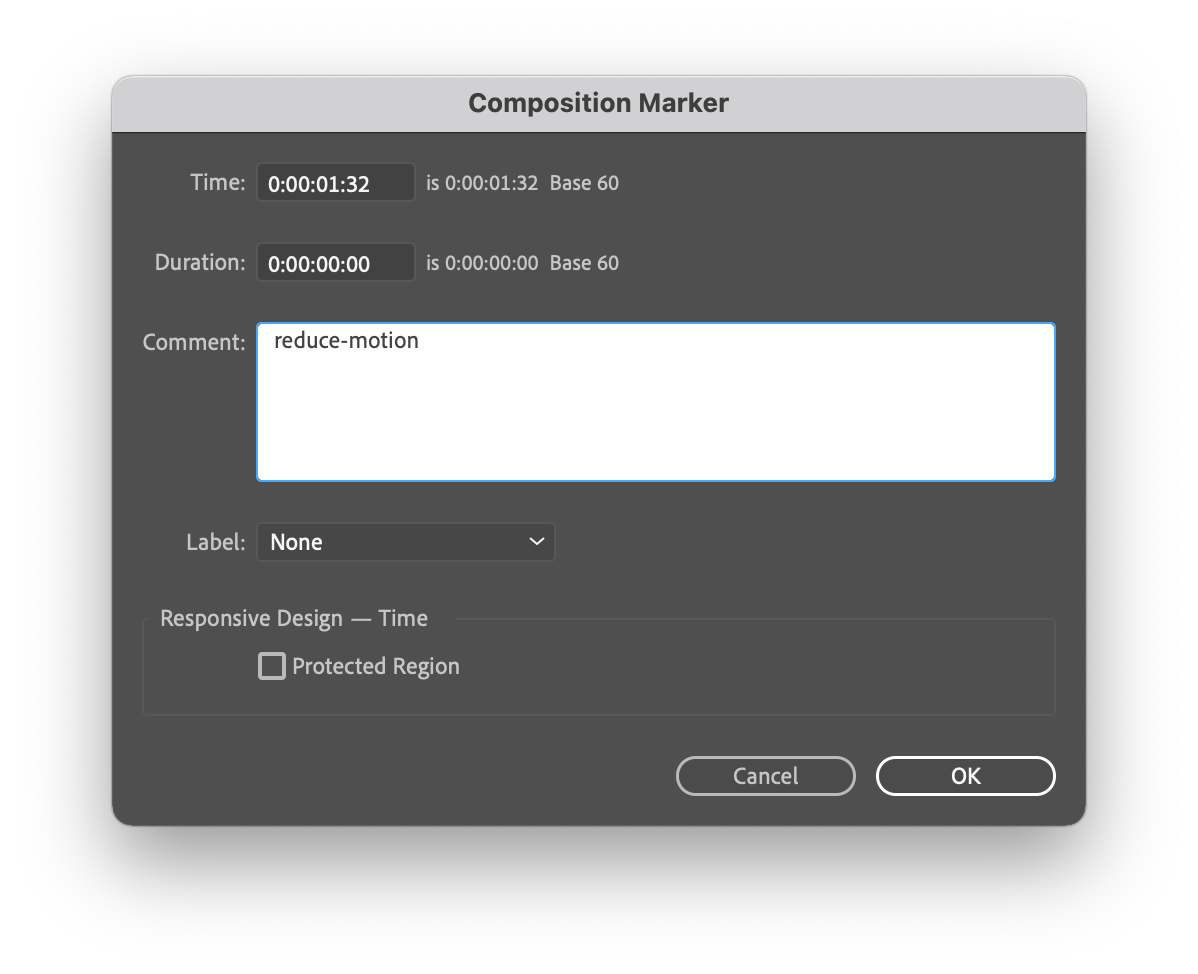
Task: Confirm the marker with OK
Action: pos(964,776)
